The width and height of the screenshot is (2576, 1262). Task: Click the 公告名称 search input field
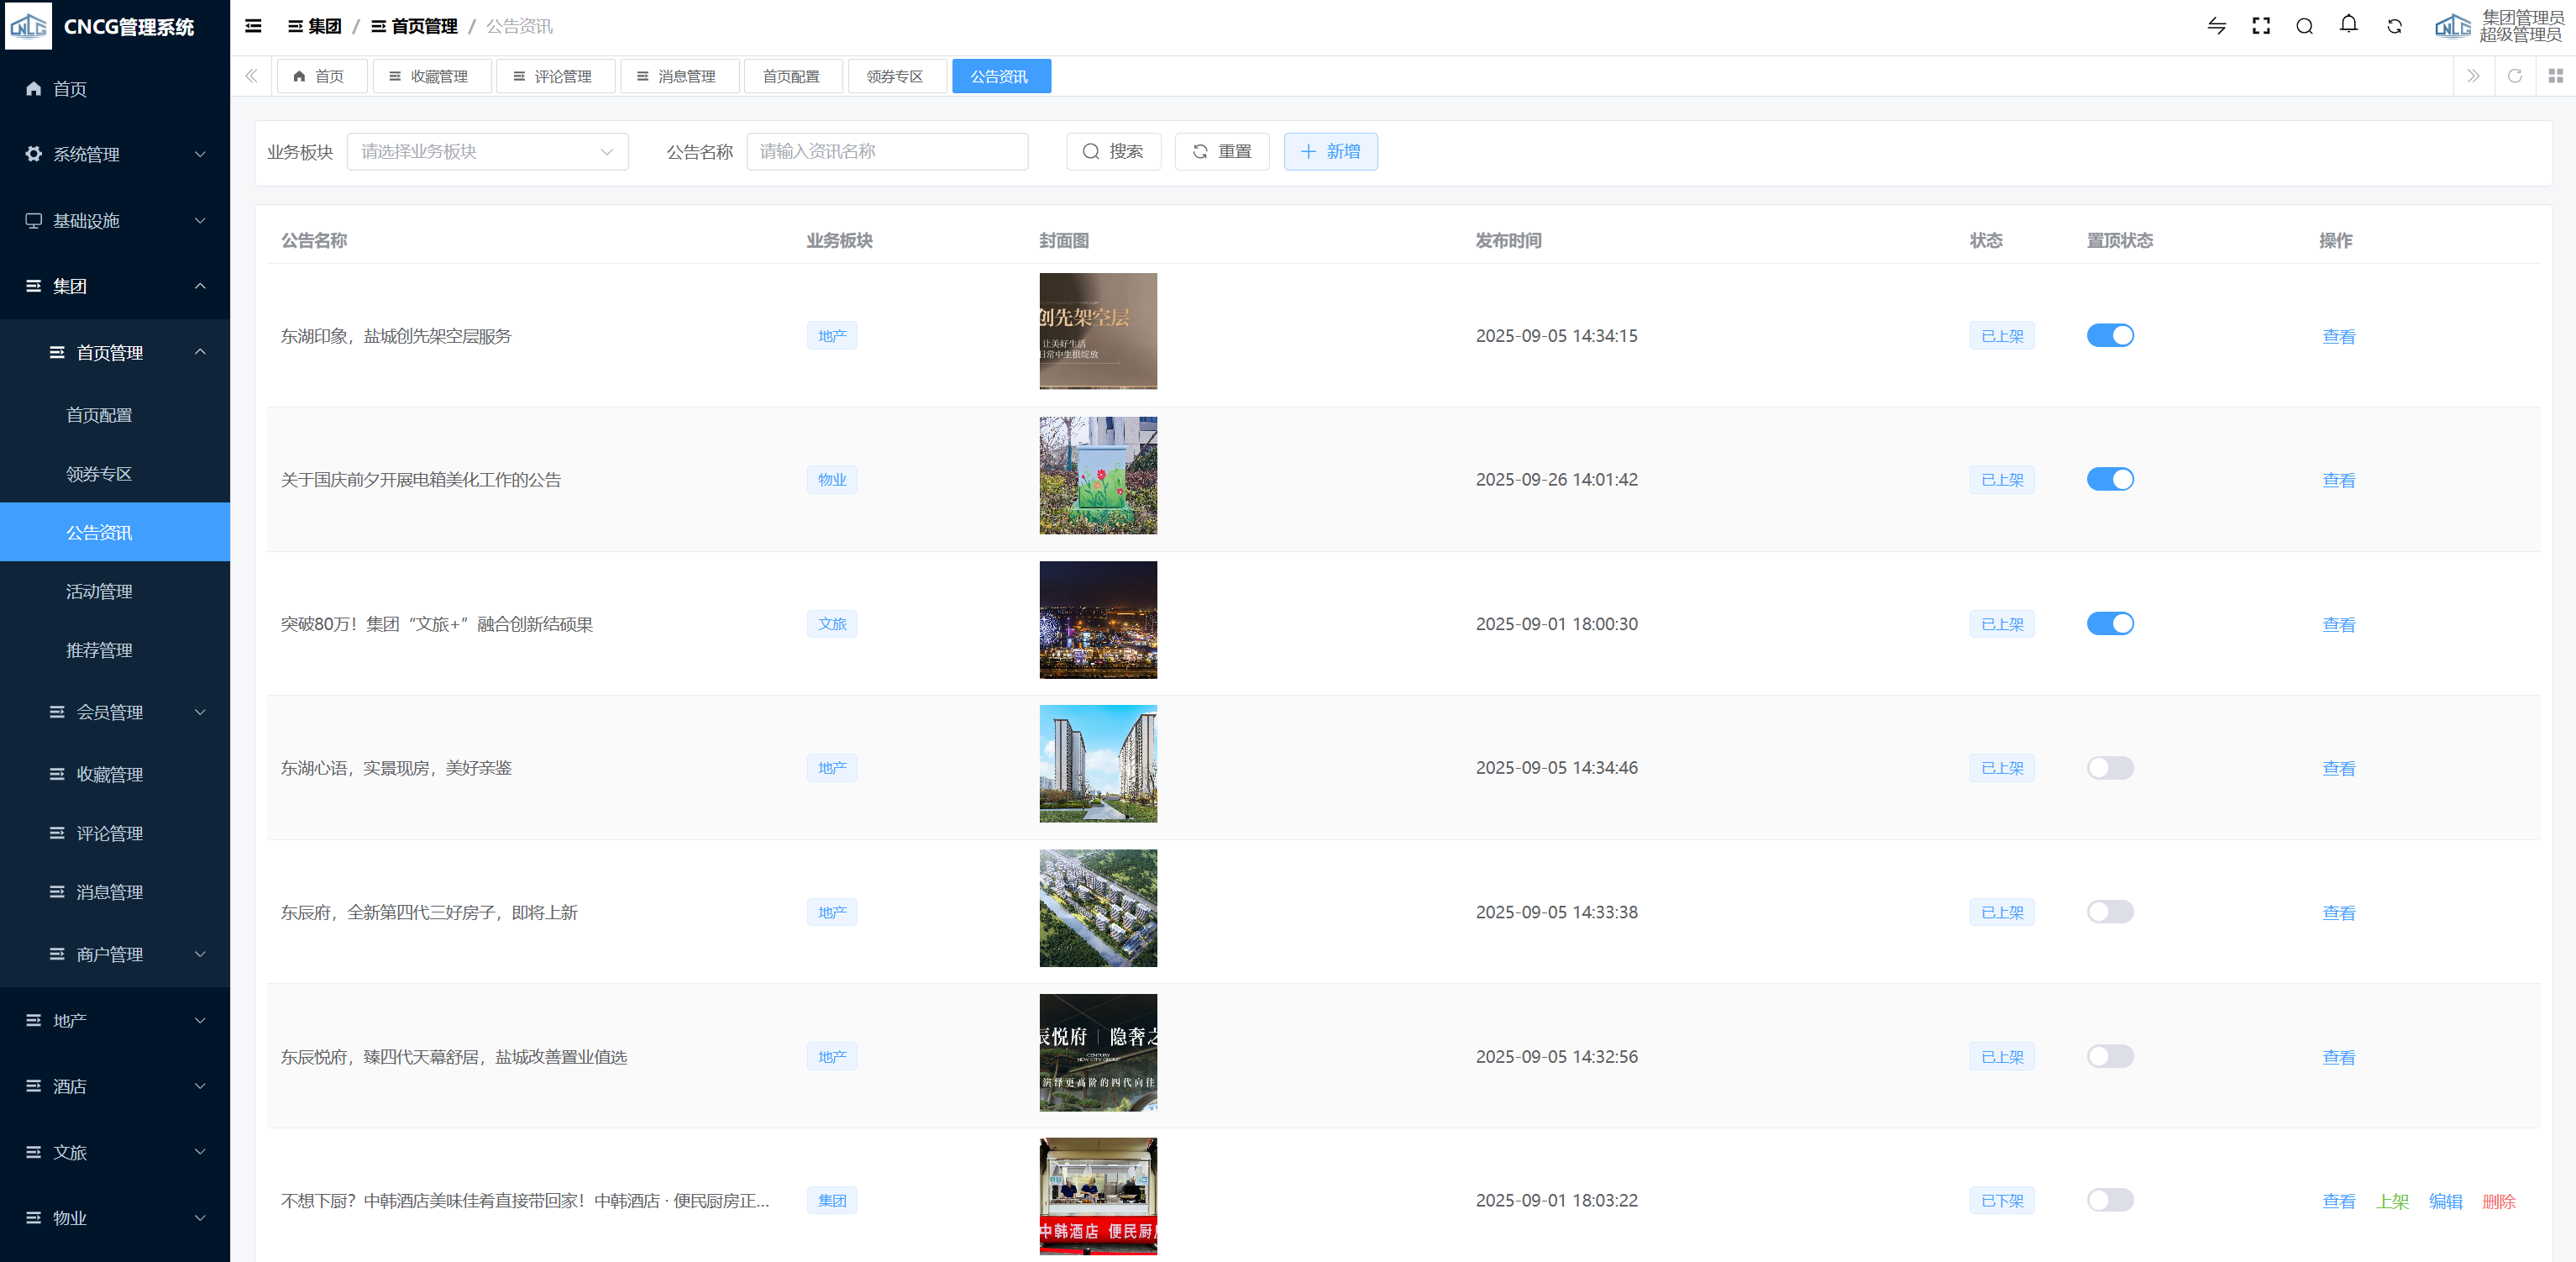coord(886,152)
